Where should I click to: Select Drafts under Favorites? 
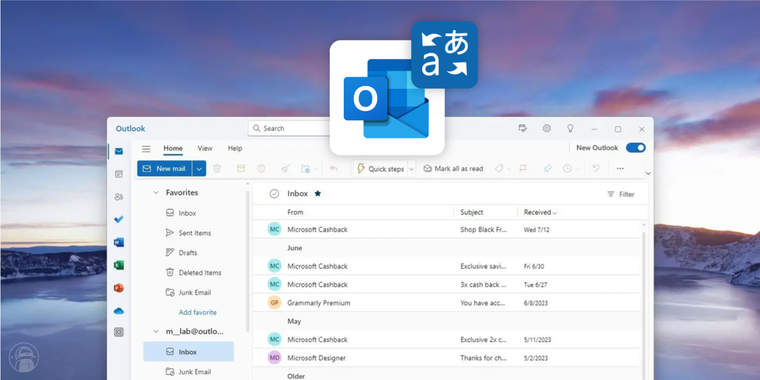tap(188, 253)
